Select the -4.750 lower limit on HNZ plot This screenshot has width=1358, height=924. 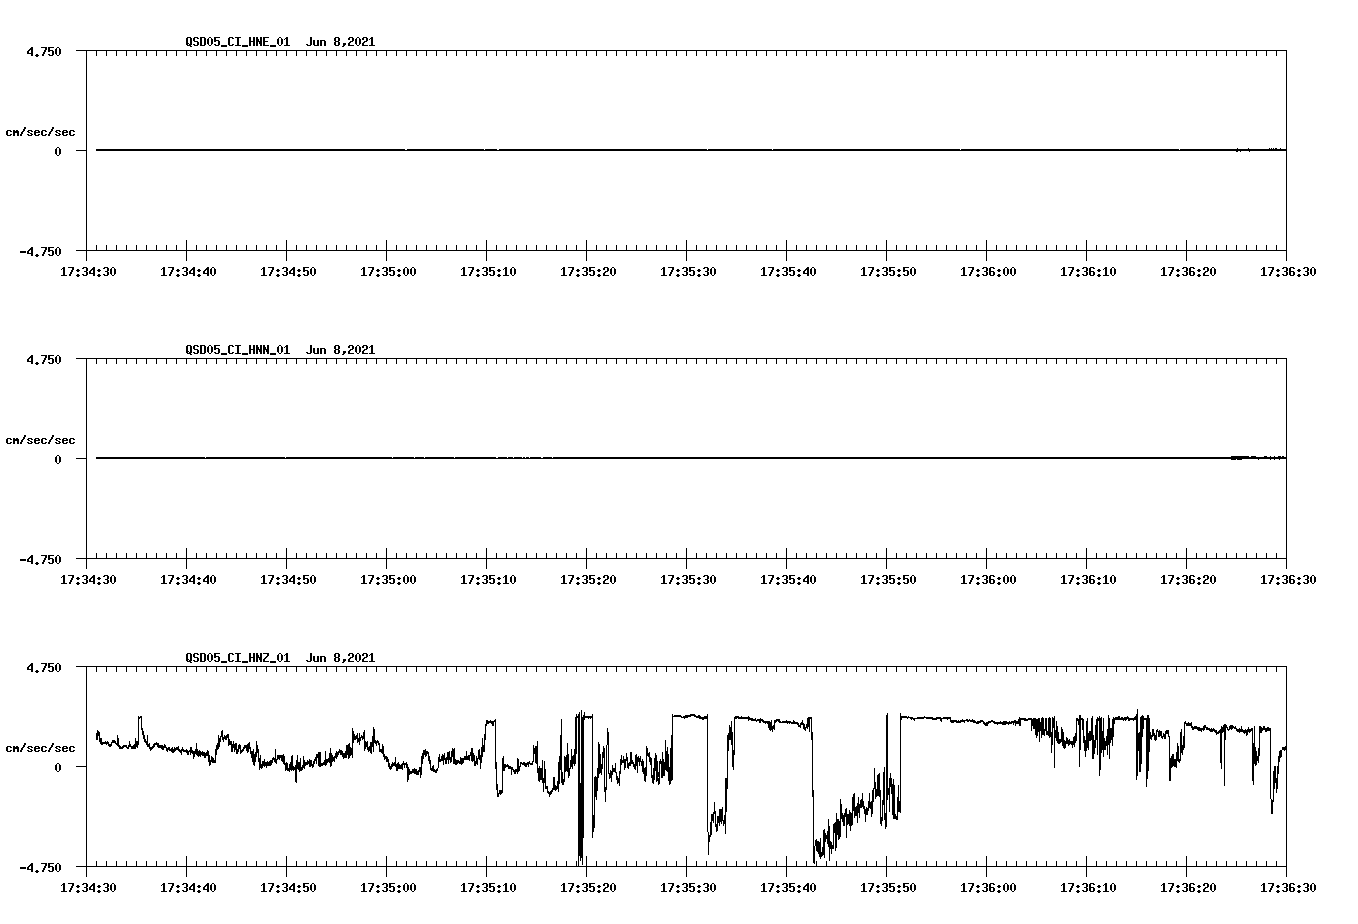(x=40, y=867)
